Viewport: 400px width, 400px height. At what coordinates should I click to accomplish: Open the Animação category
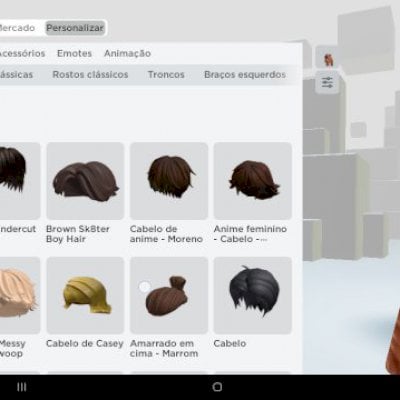point(127,53)
